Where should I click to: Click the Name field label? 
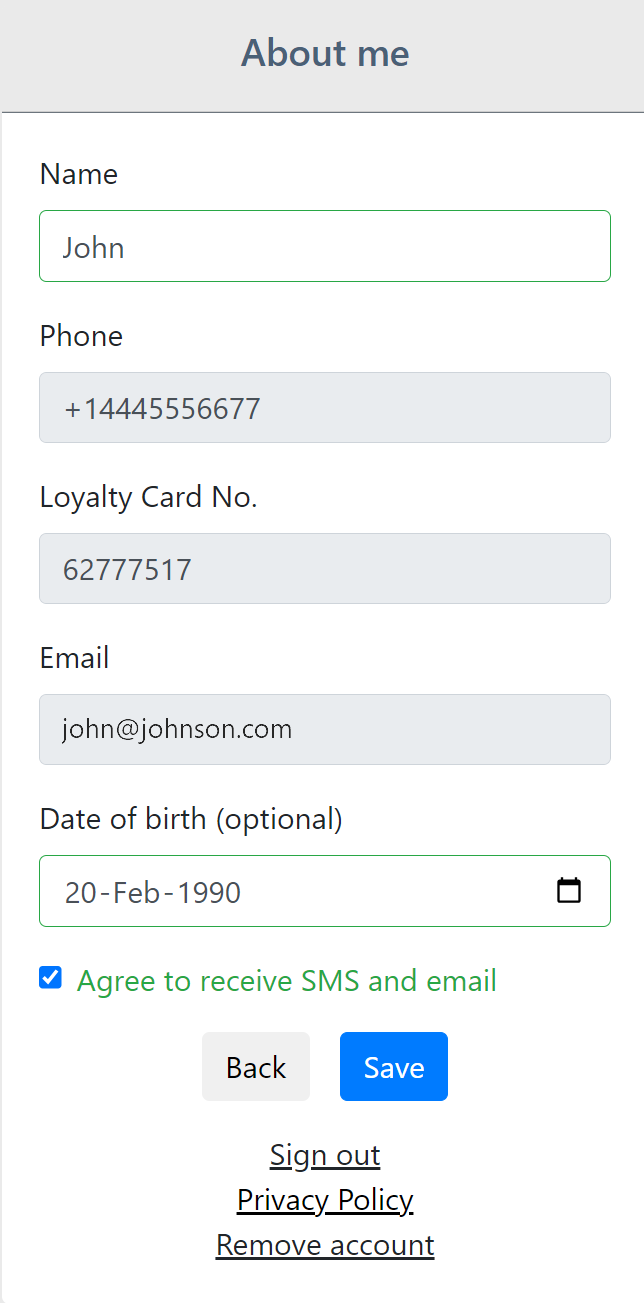[x=79, y=174]
